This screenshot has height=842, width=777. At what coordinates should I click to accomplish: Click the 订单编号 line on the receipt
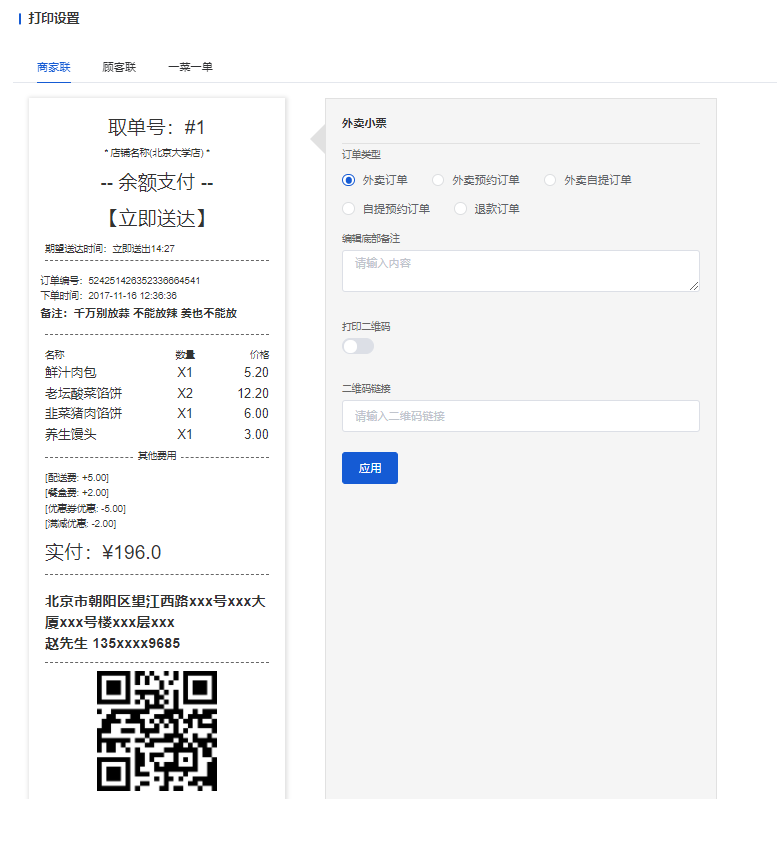[x=120, y=280]
